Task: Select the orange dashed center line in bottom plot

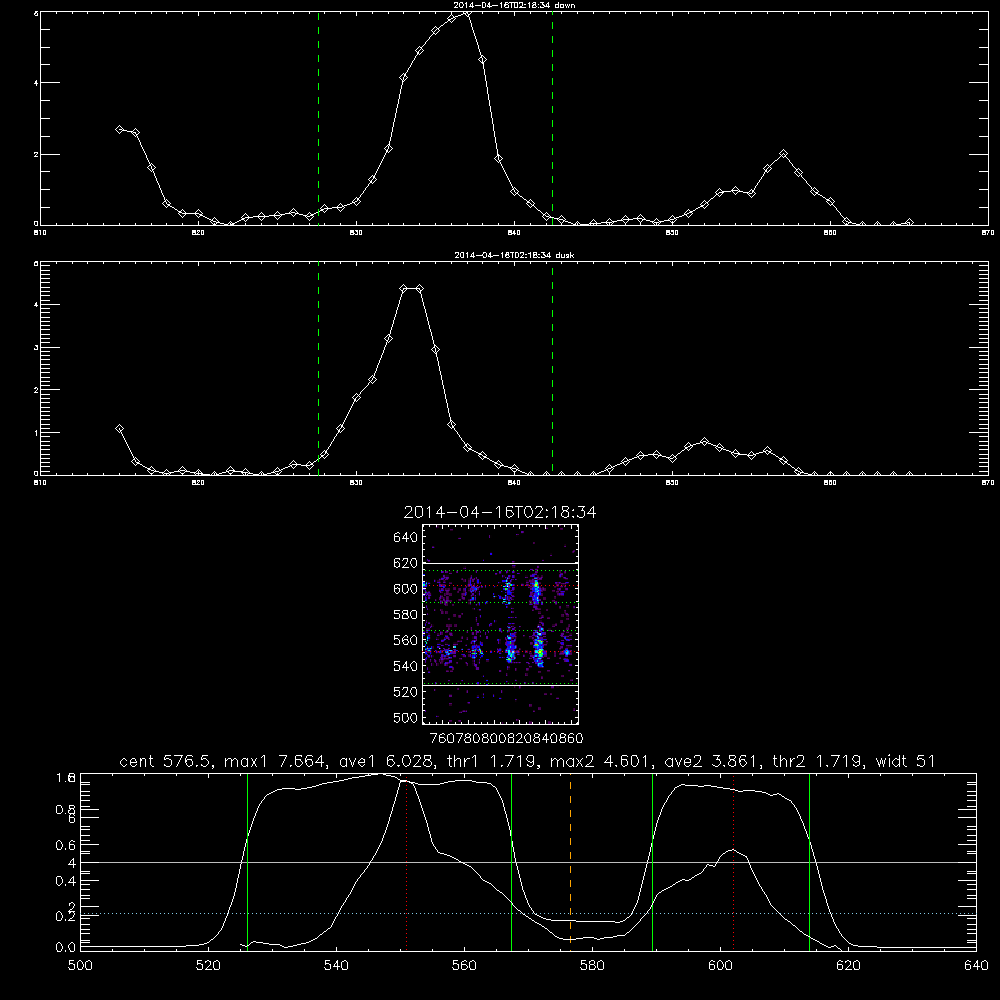Action: click(570, 861)
